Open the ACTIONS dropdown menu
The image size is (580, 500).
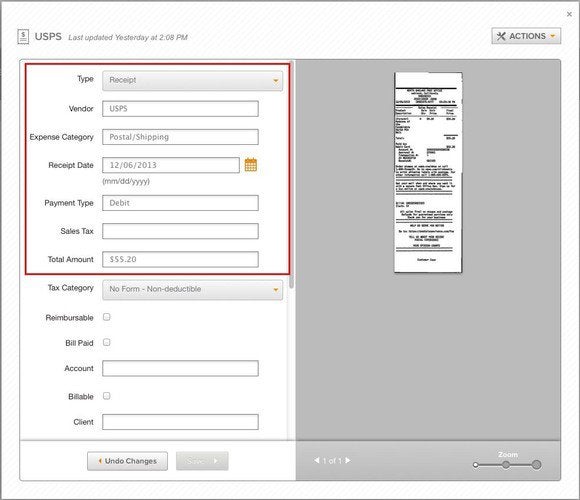coord(526,36)
